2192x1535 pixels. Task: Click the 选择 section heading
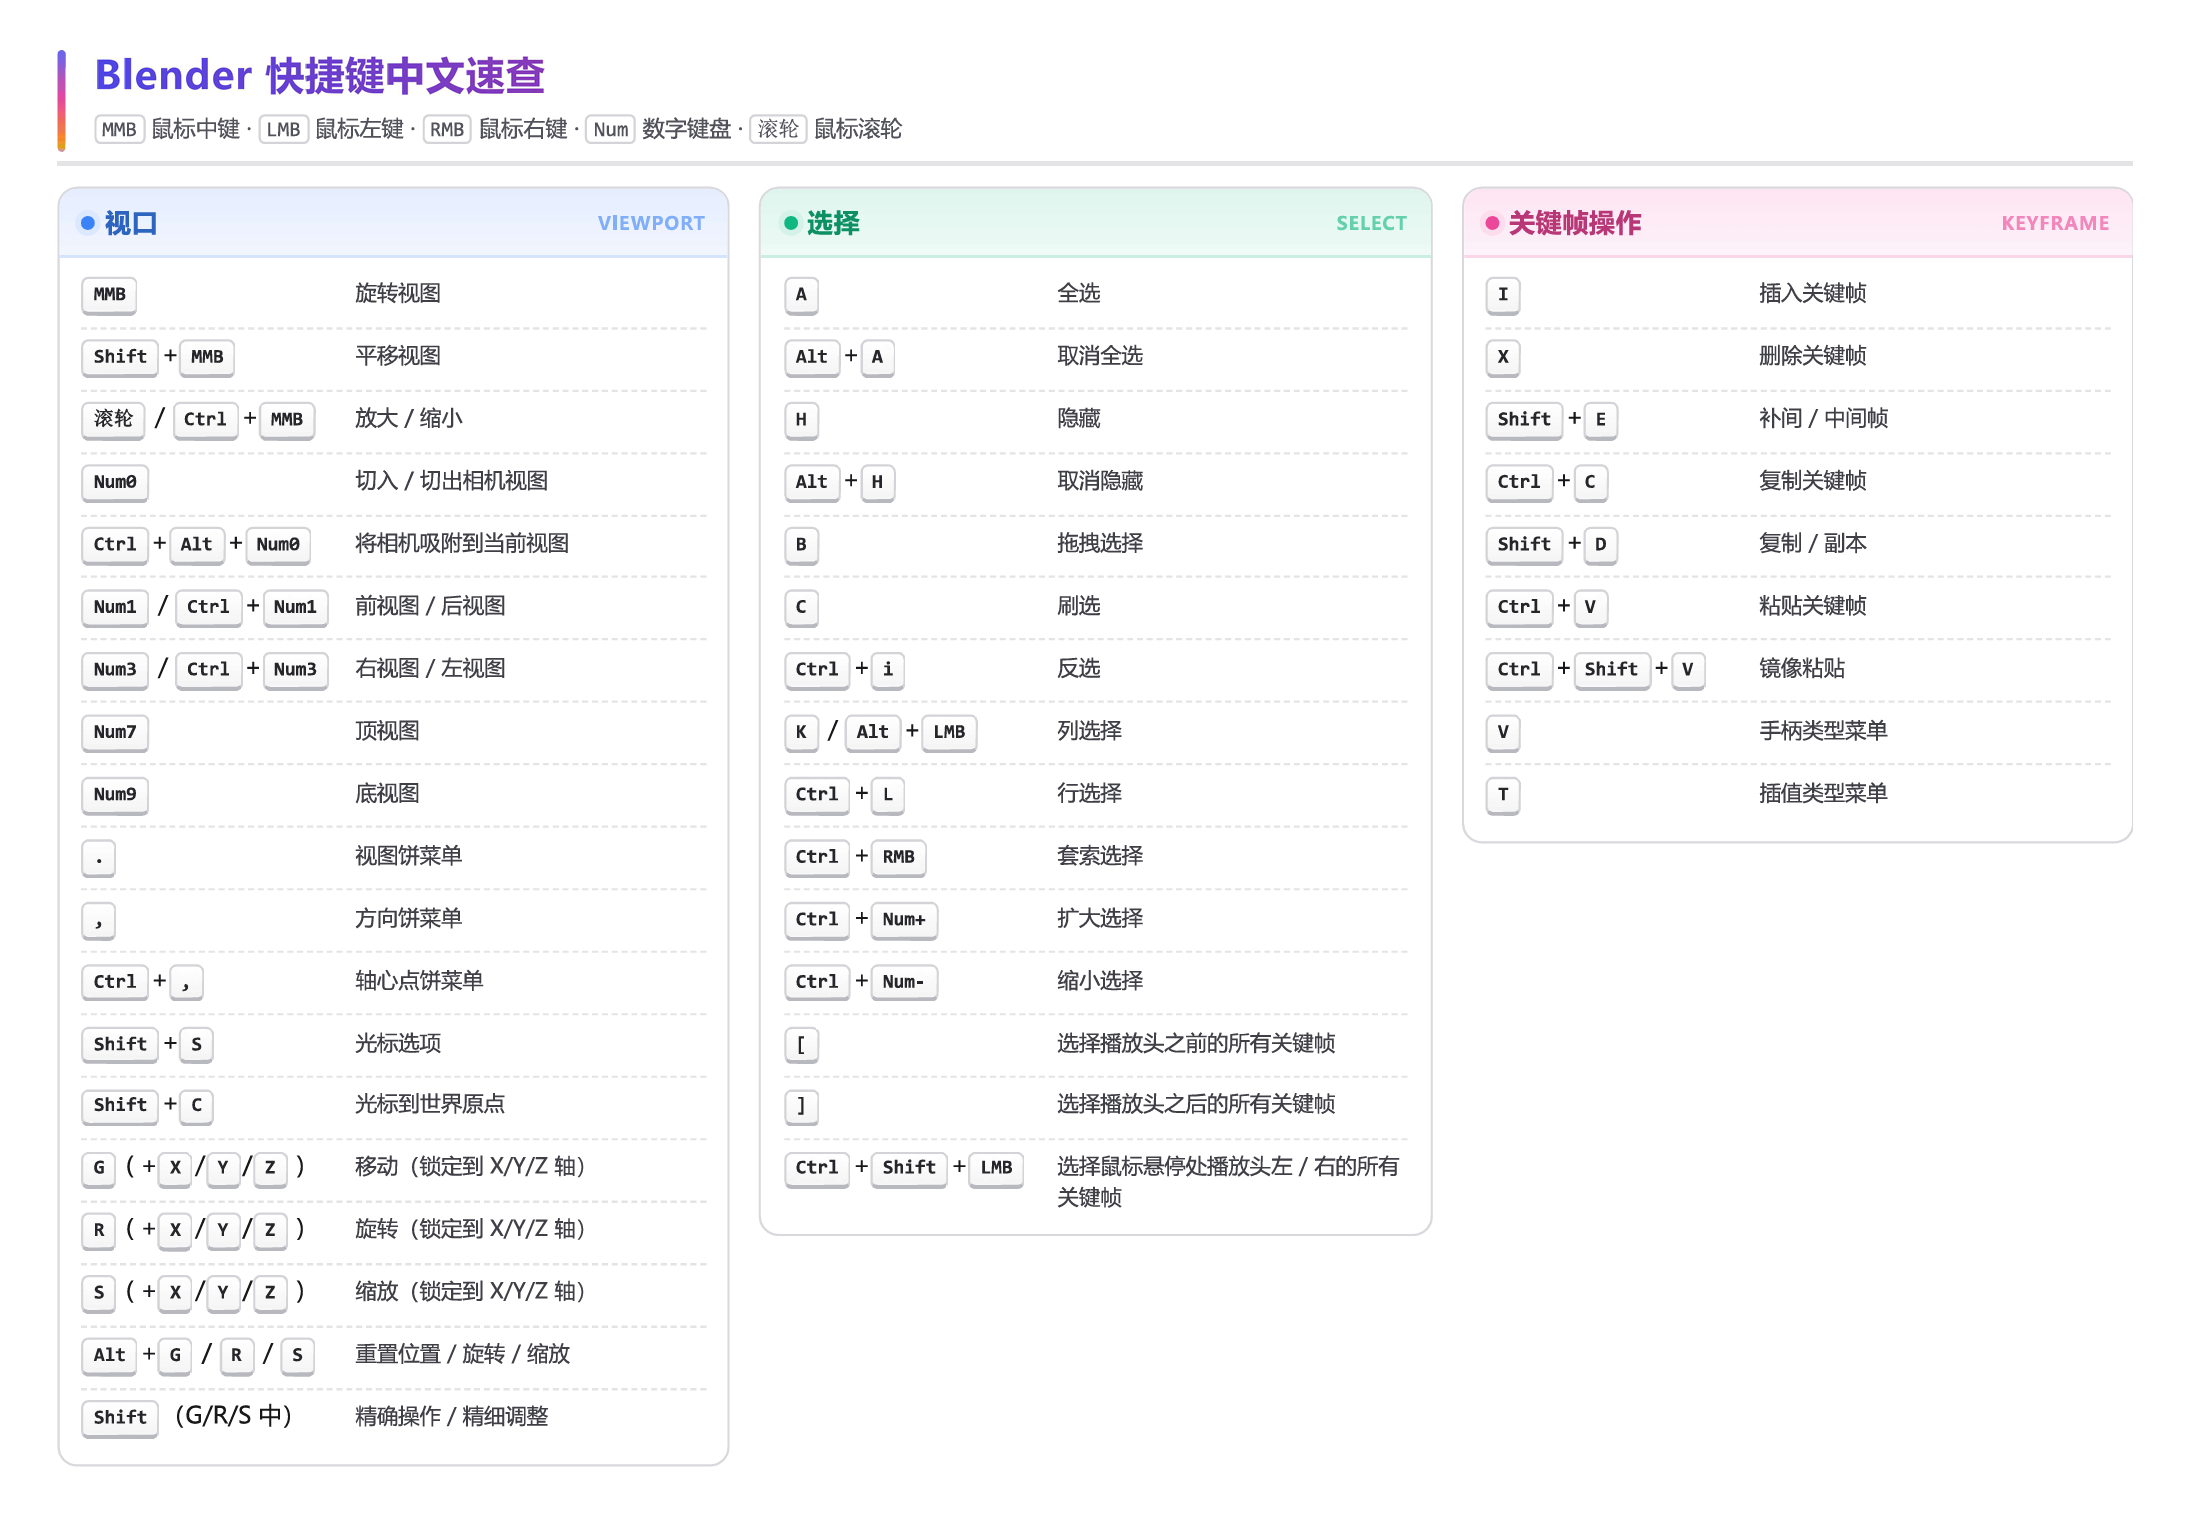[833, 223]
